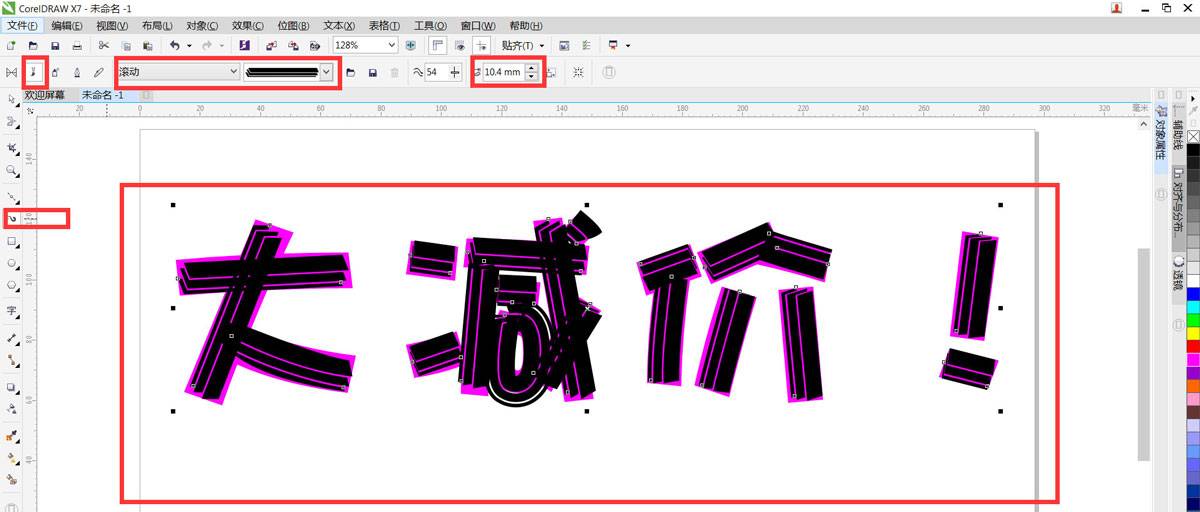This screenshot has height=512, width=1200.
Task: Click the Print icon in standard toolbar
Action: 77,46
